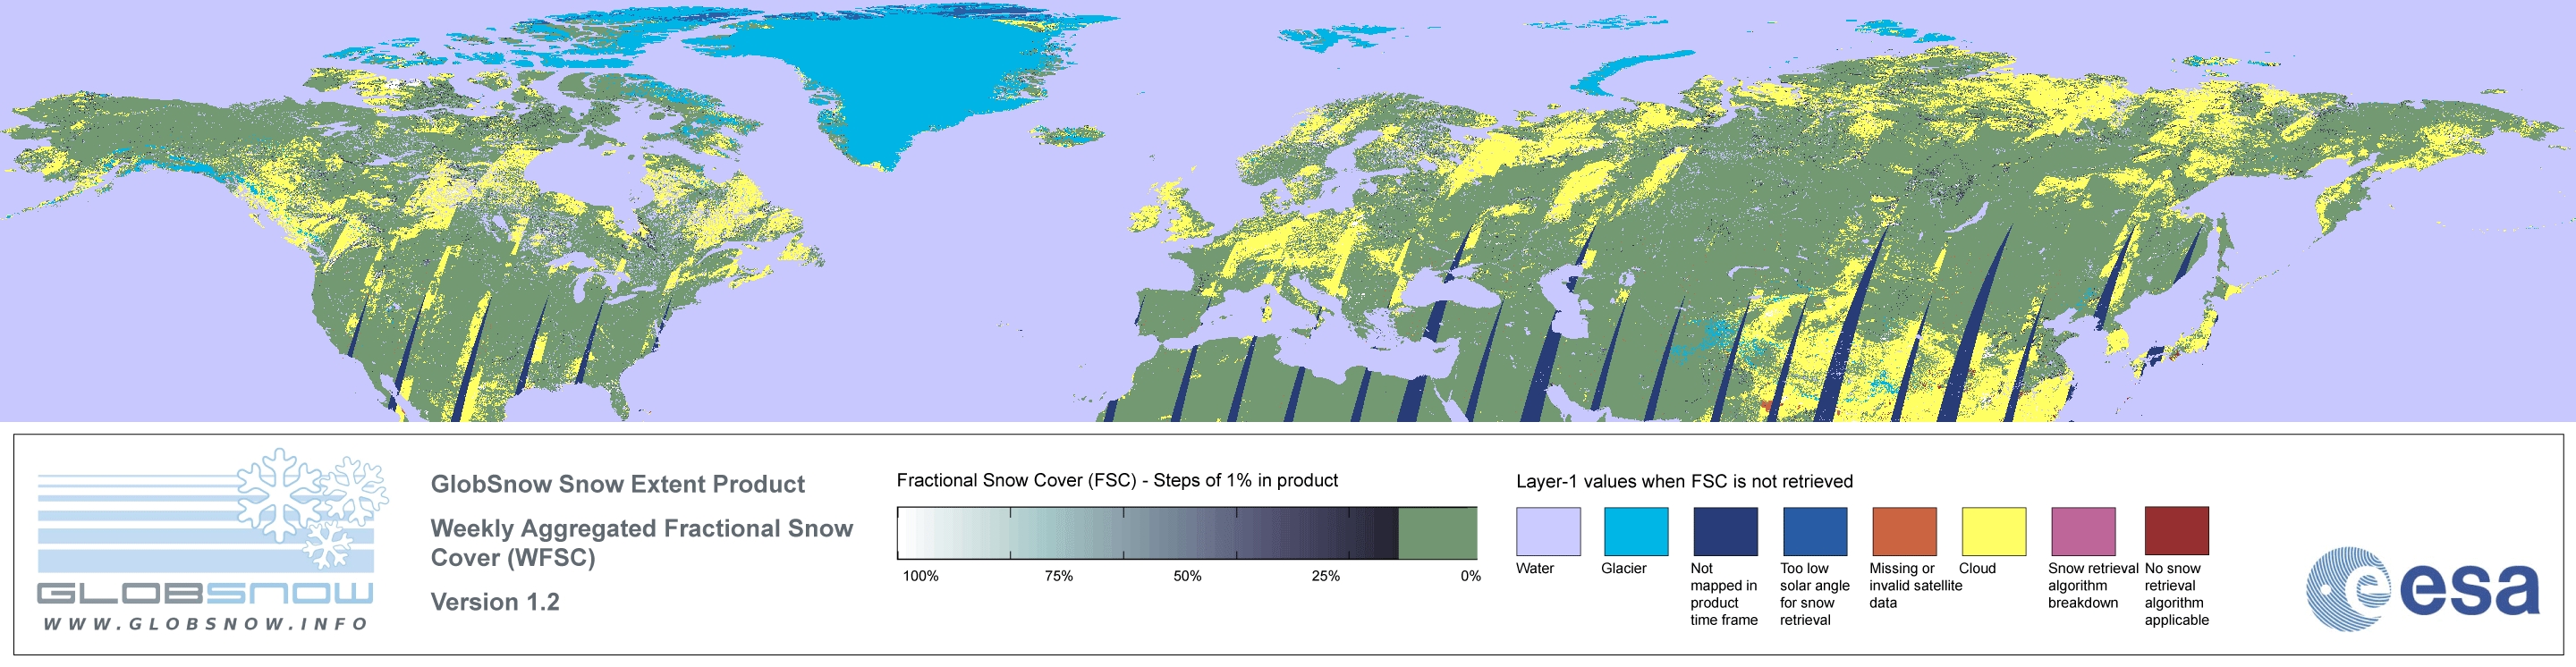Click 'Layer-1 values when FSC is not retrieved' heading
Image resolution: width=2576 pixels, height=667 pixels.
coord(1684,481)
